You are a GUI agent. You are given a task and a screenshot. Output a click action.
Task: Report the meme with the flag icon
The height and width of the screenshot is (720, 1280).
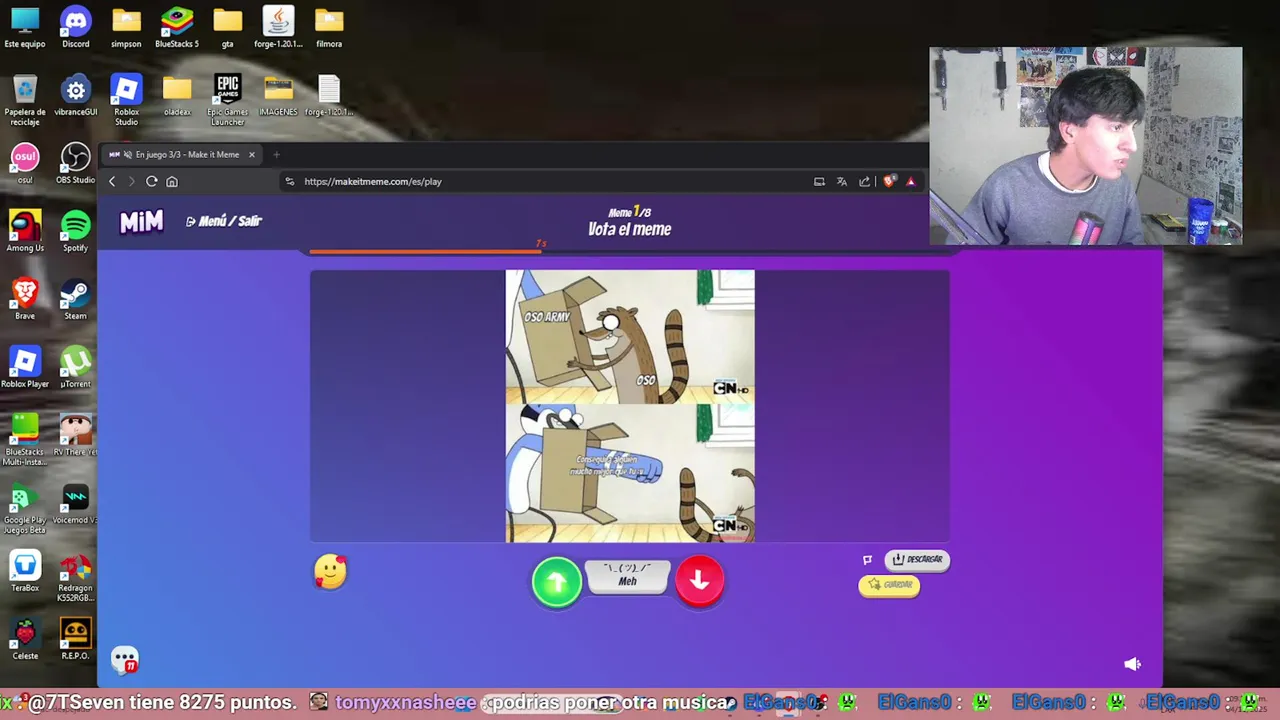[x=868, y=560]
